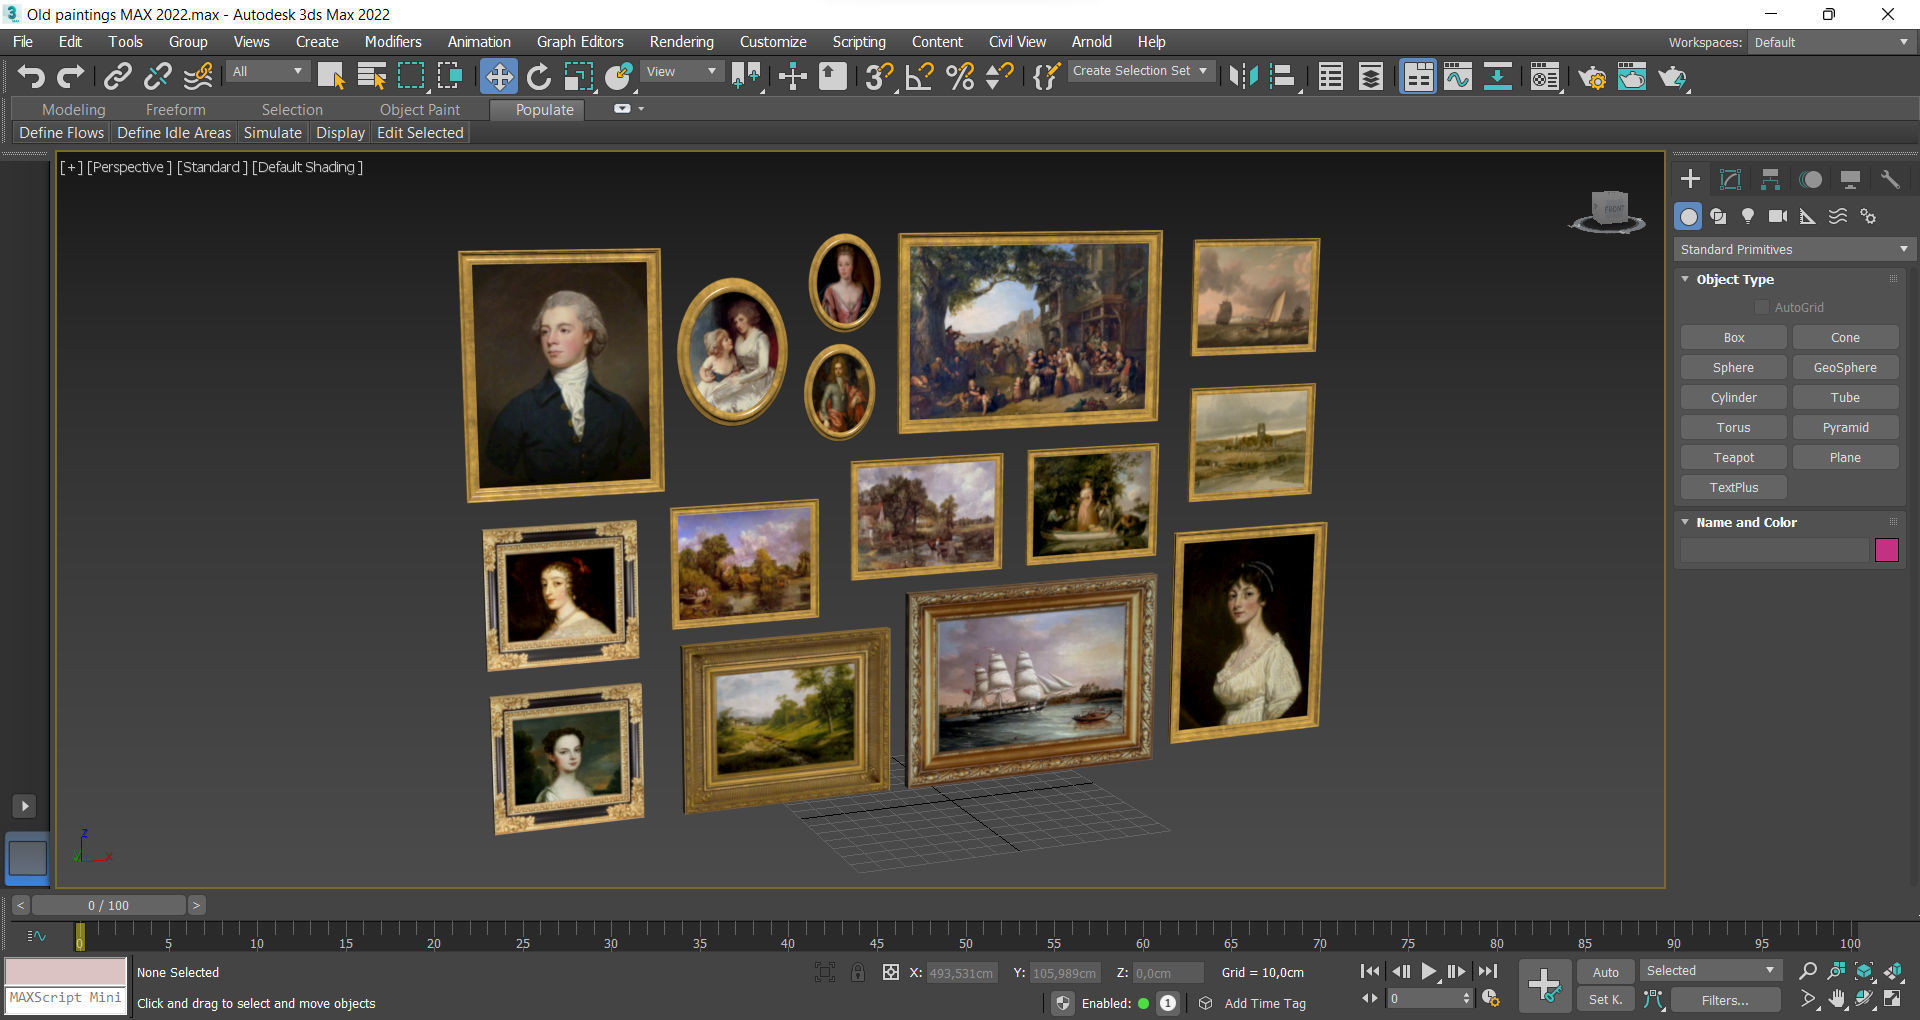The width and height of the screenshot is (1920, 1020).
Task: Choose the Rectangular Selection Region icon
Action: tap(411, 76)
